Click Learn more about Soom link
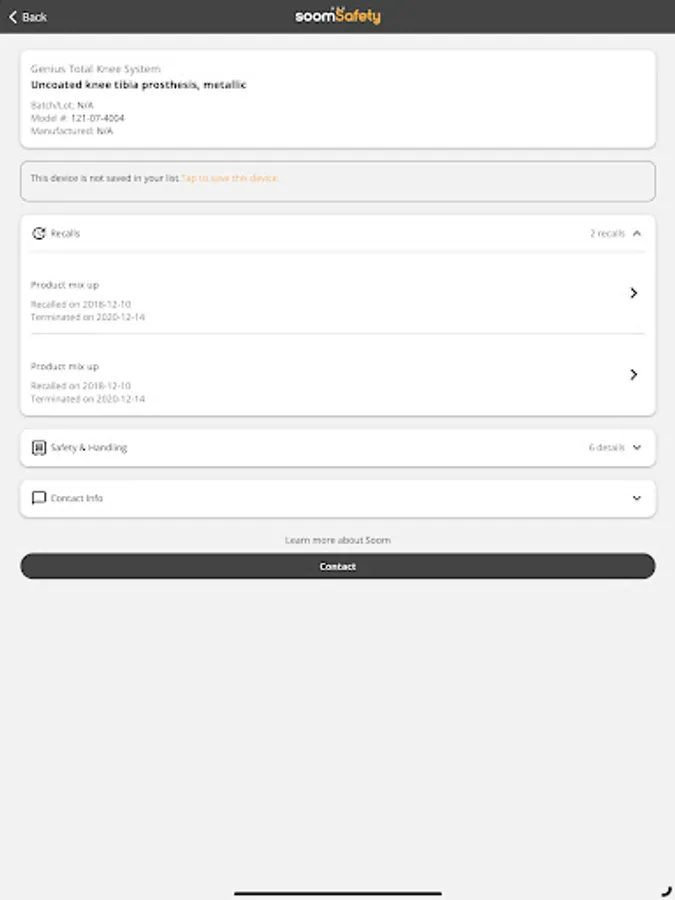 (338, 540)
